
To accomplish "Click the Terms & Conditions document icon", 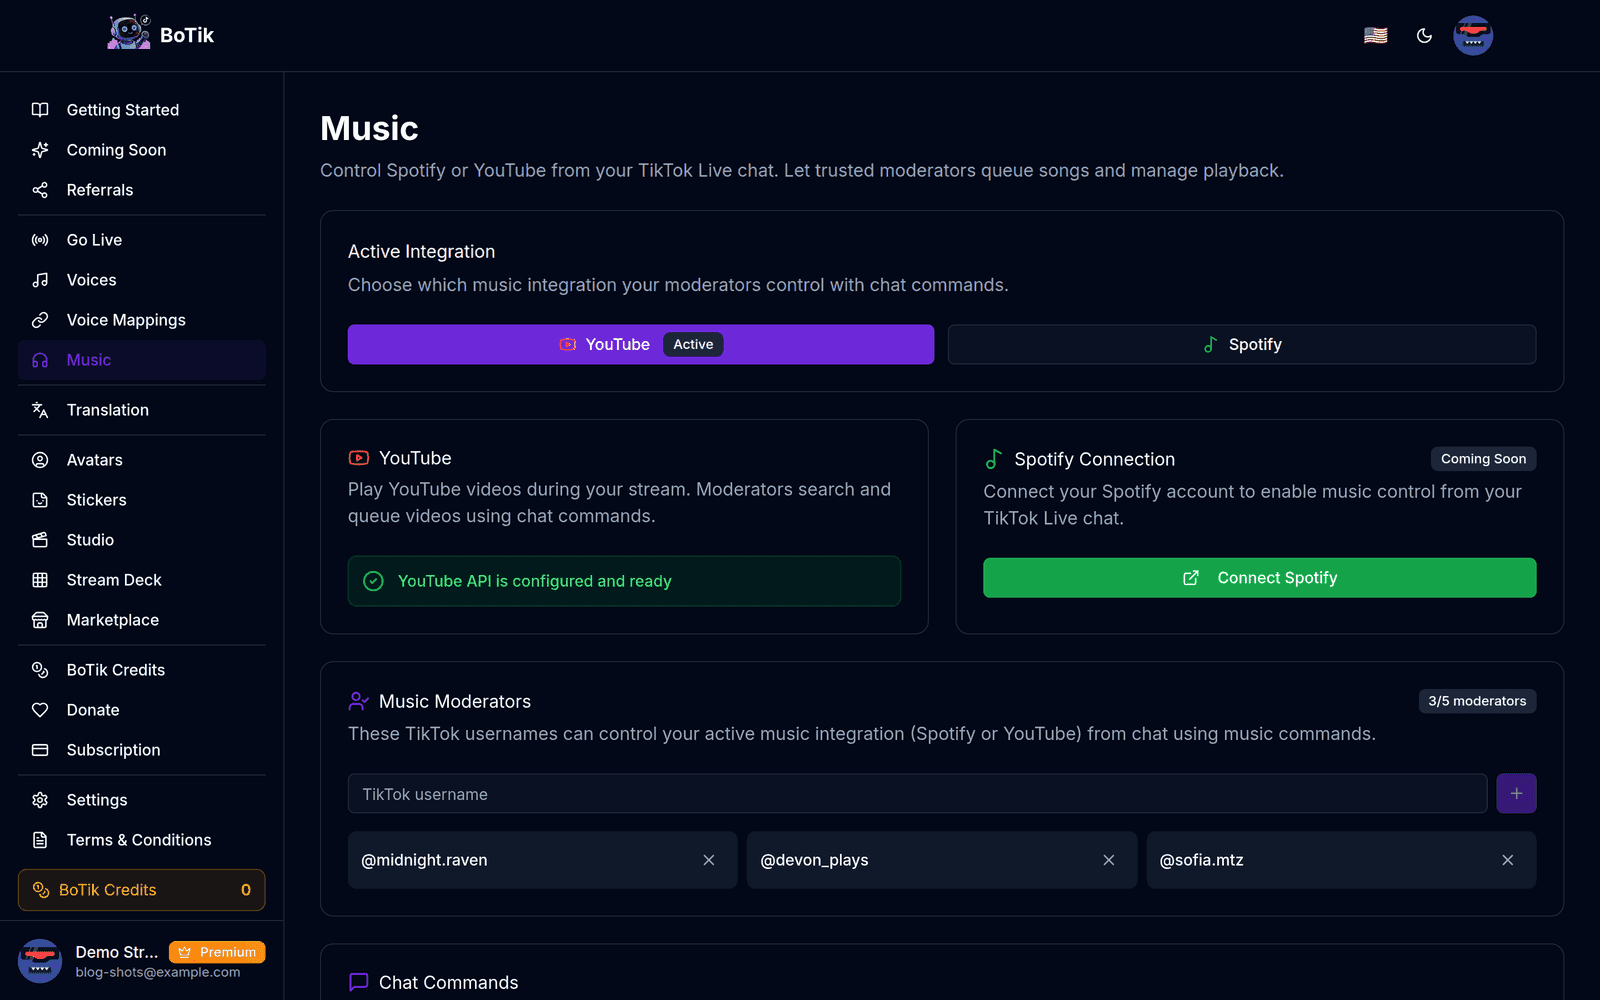I will click(40, 840).
